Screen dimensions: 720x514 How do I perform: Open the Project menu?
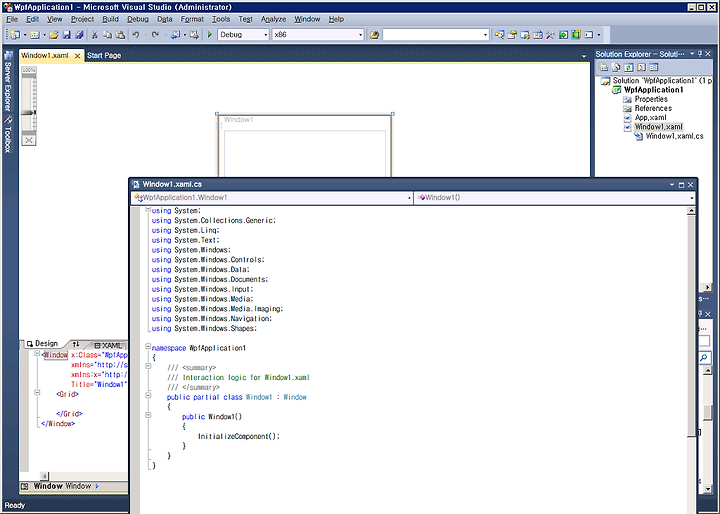click(82, 19)
